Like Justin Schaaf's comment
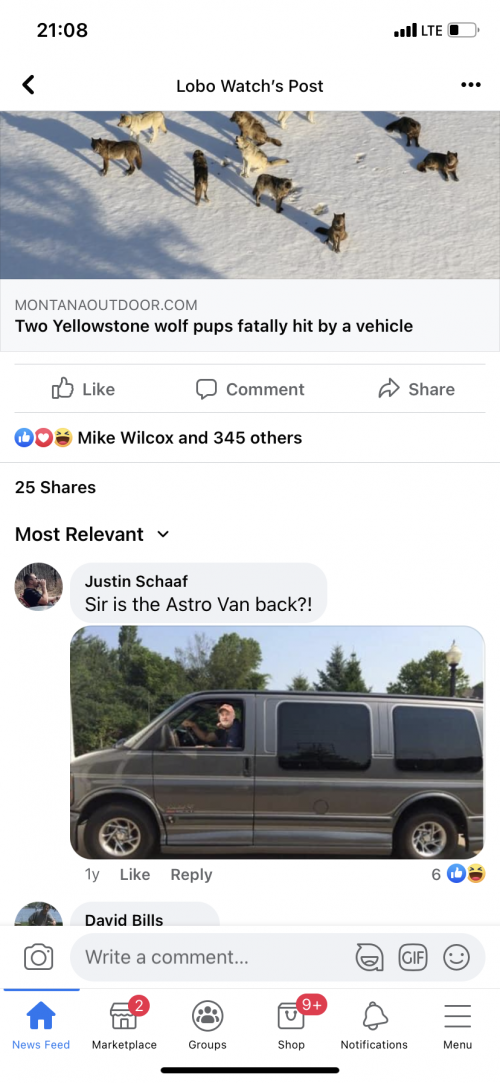The height and width of the screenshot is (1083, 500). coord(135,874)
